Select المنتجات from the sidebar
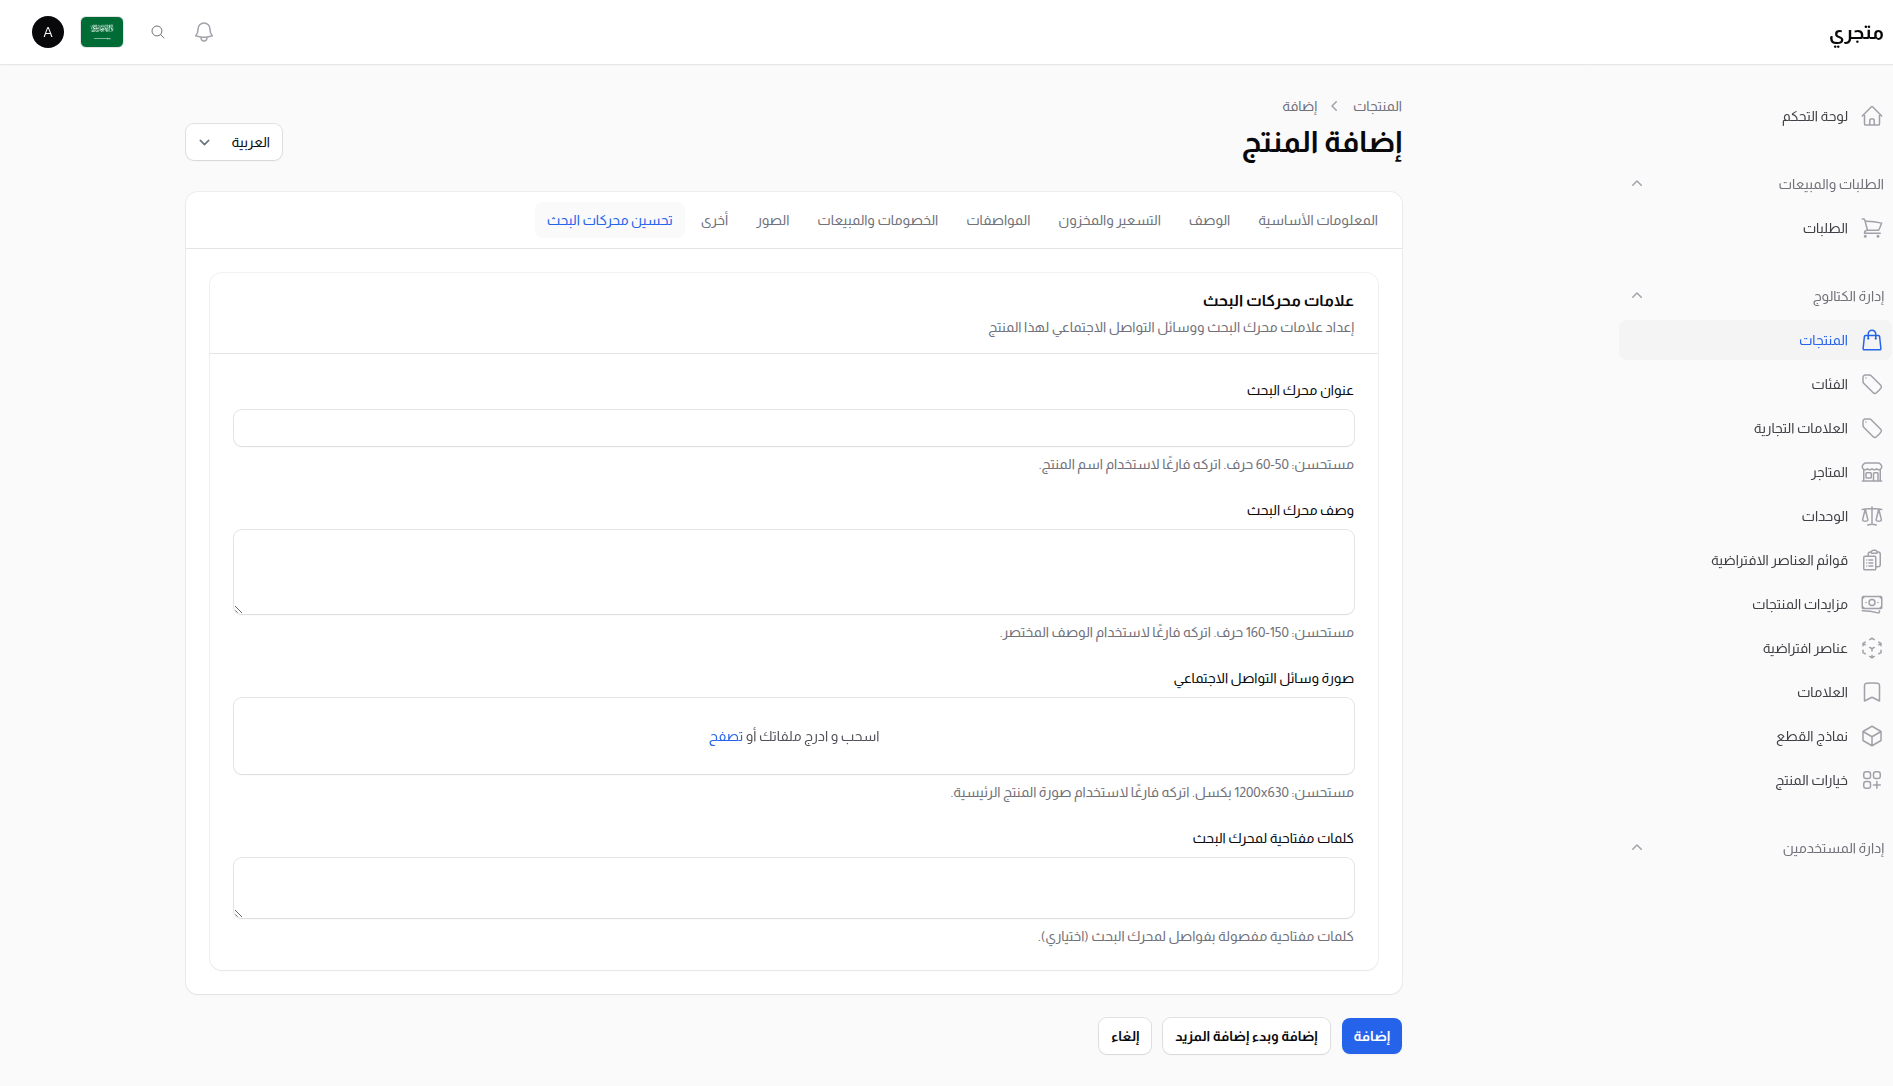 [x=1820, y=340]
